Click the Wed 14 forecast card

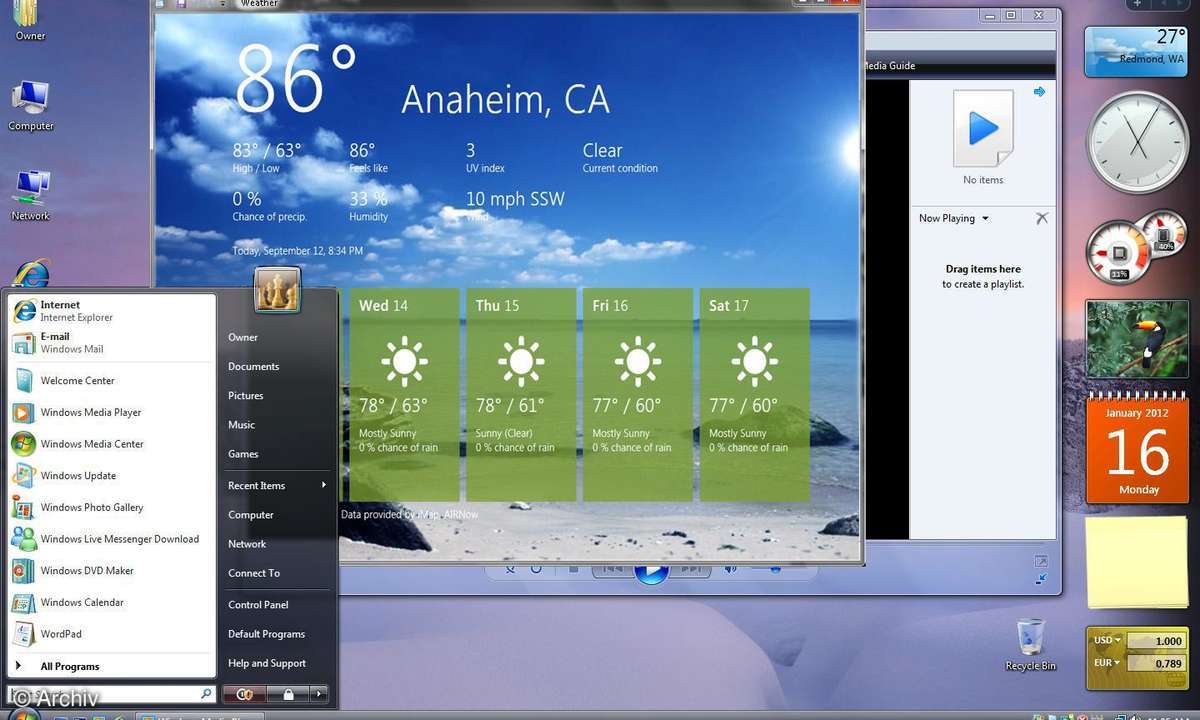tap(404, 395)
